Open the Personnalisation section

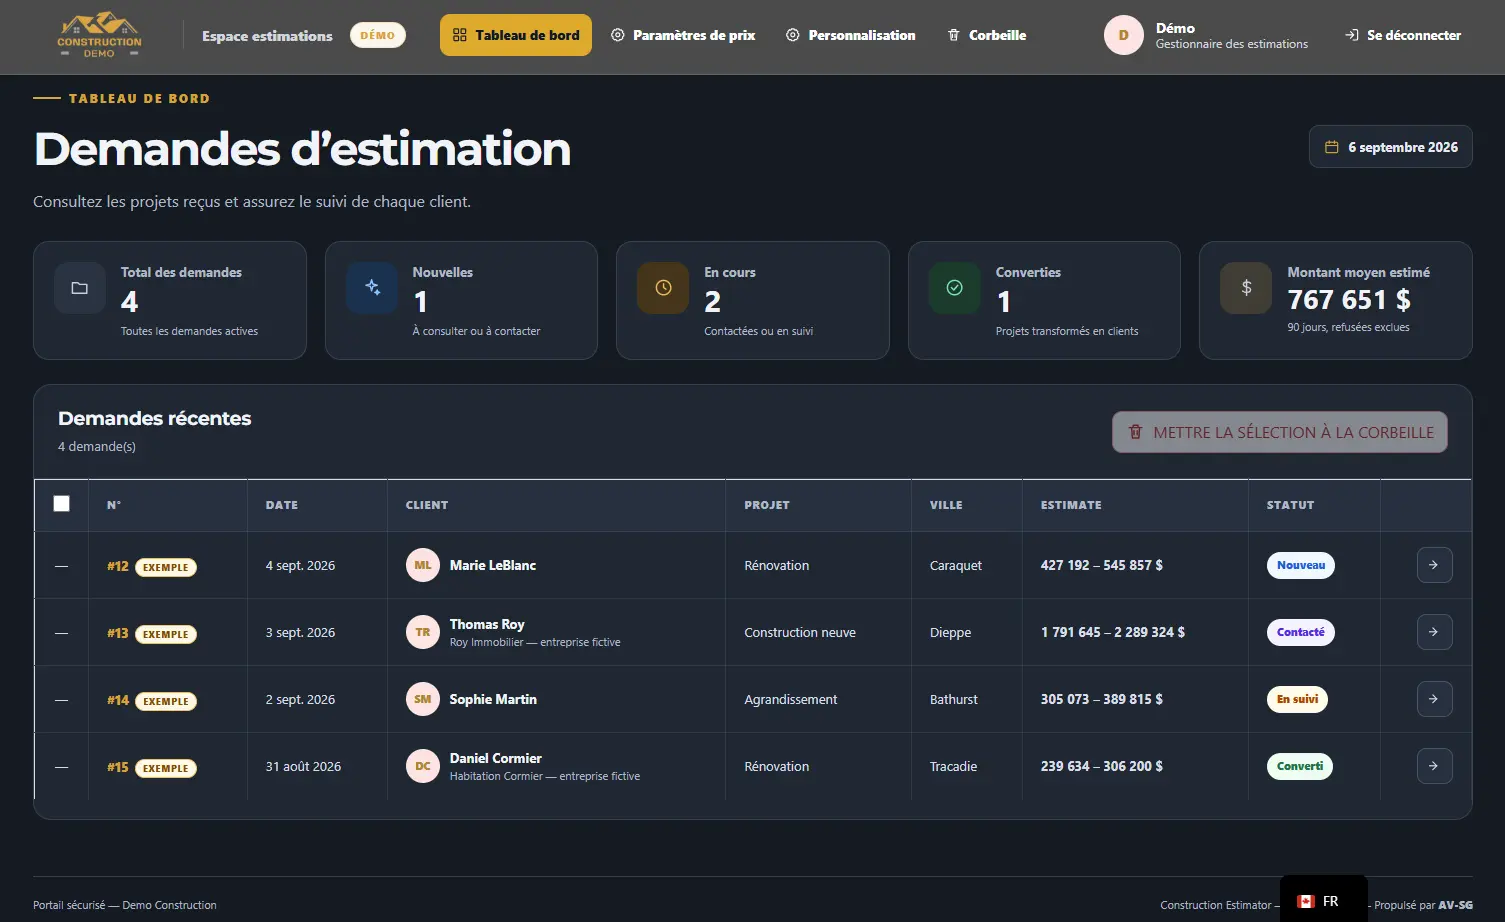click(851, 35)
